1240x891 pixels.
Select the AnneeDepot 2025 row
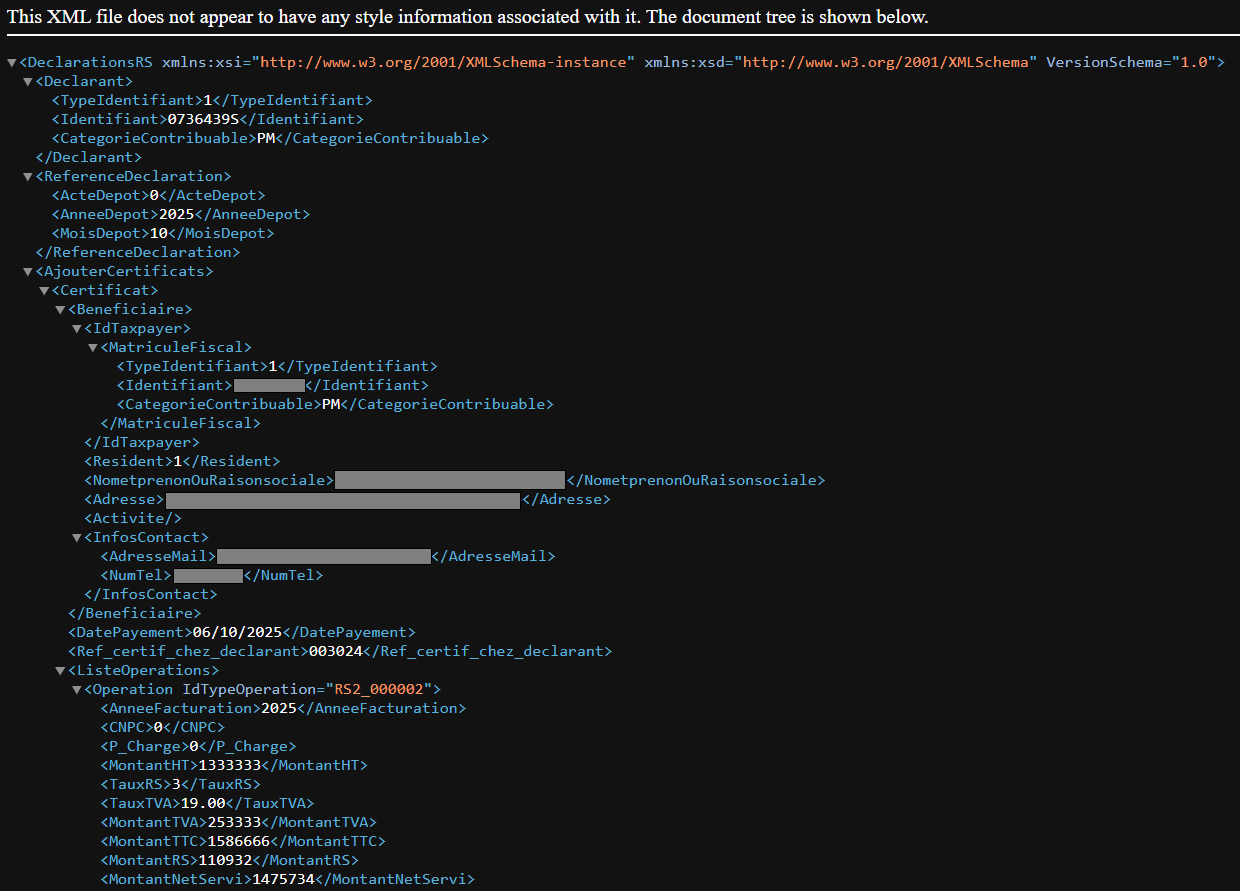[x=180, y=215]
